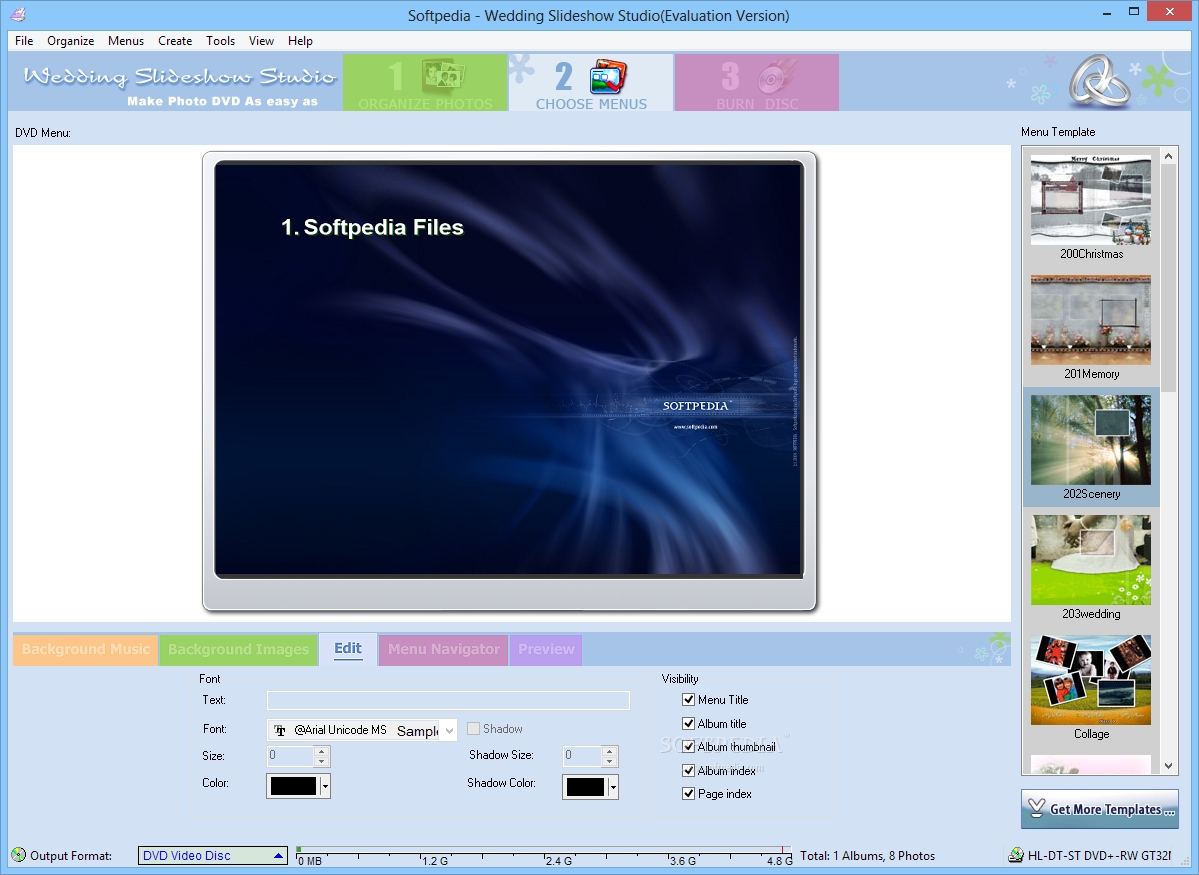Open the View menu
This screenshot has width=1199, height=875.
261,41
